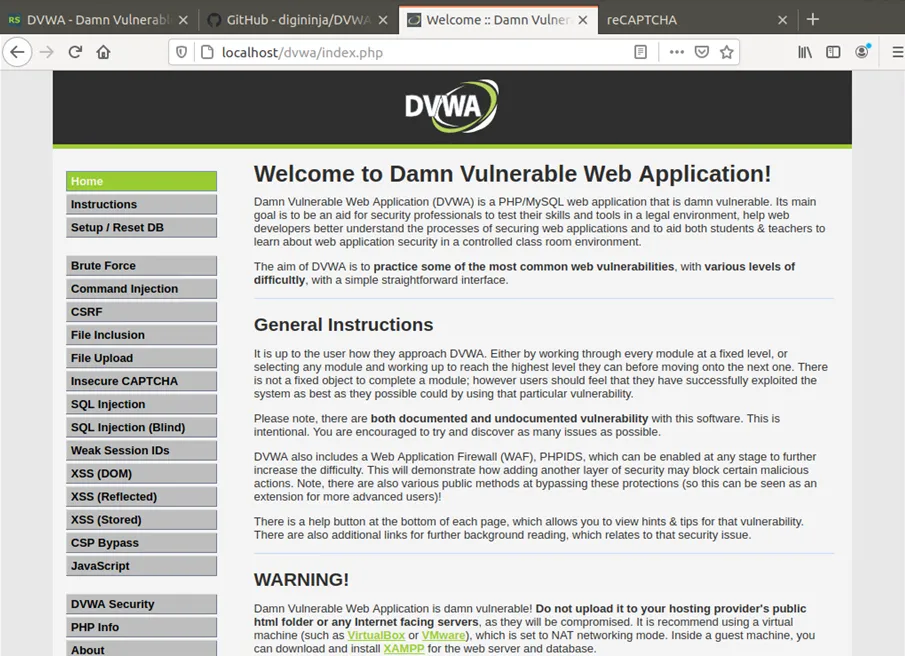Image resolution: width=905 pixels, height=656 pixels.
Task: Open the File Upload module
Action: tap(141, 358)
